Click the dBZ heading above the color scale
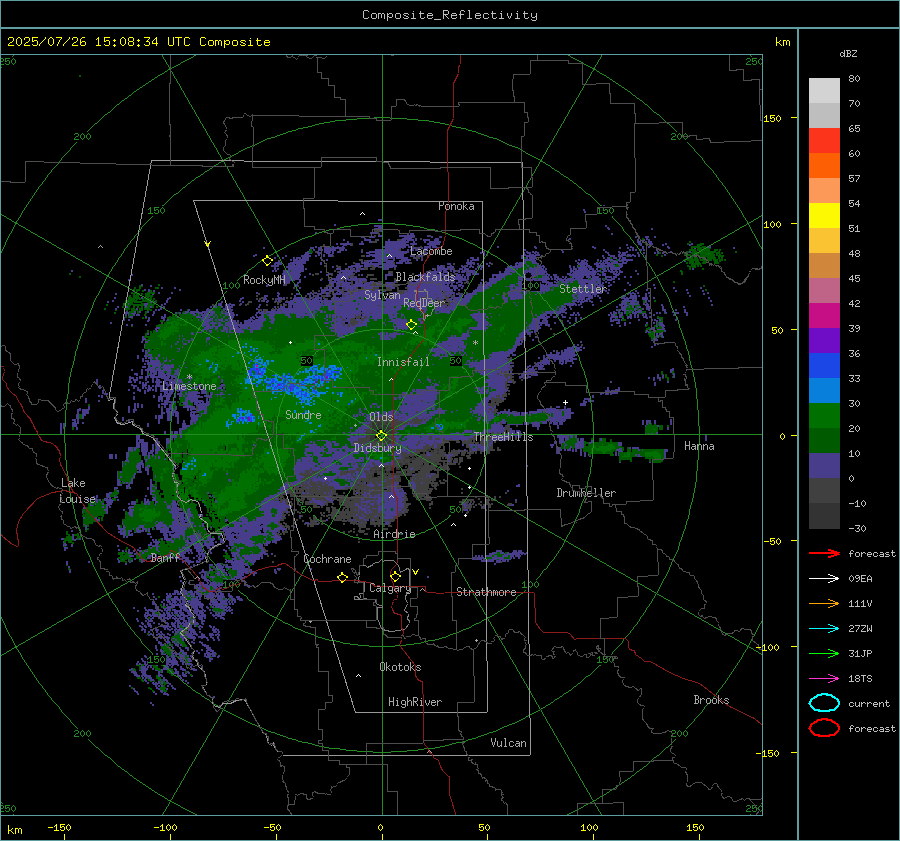Image resolution: width=900 pixels, height=841 pixels. pyautogui.click(x=848, y=54)
